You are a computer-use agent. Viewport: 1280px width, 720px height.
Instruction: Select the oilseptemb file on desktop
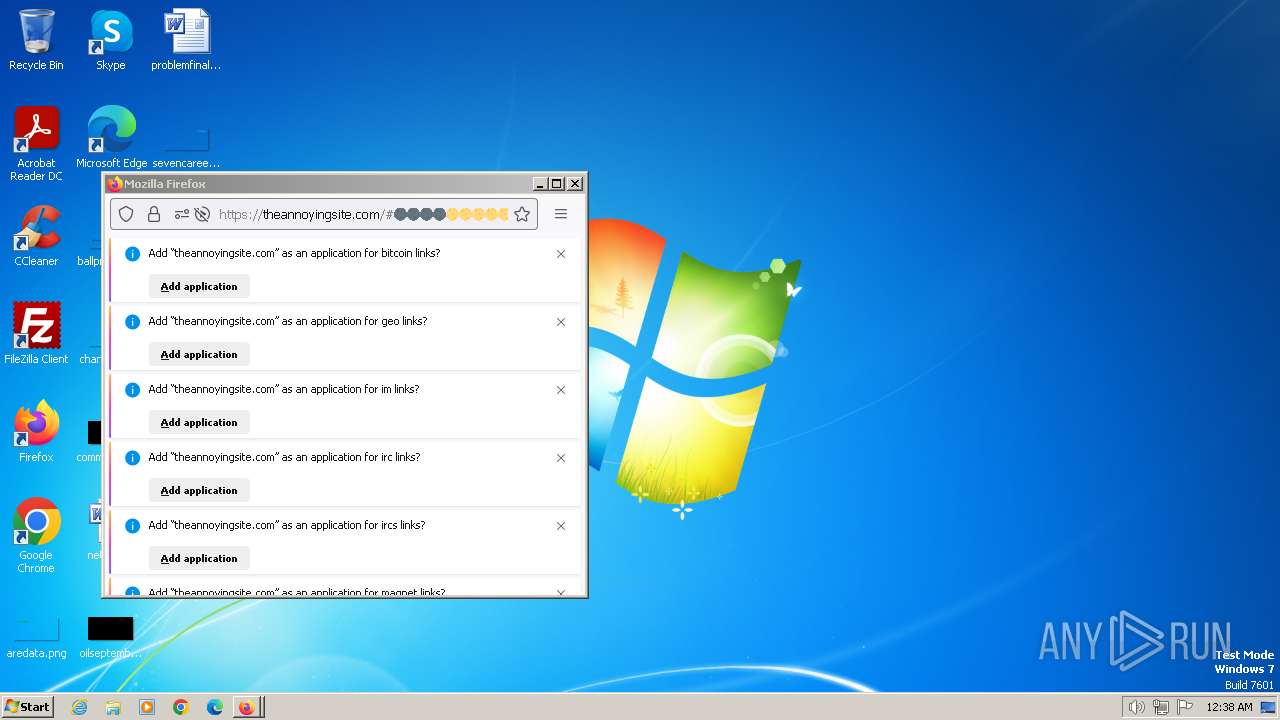(110, 637)
